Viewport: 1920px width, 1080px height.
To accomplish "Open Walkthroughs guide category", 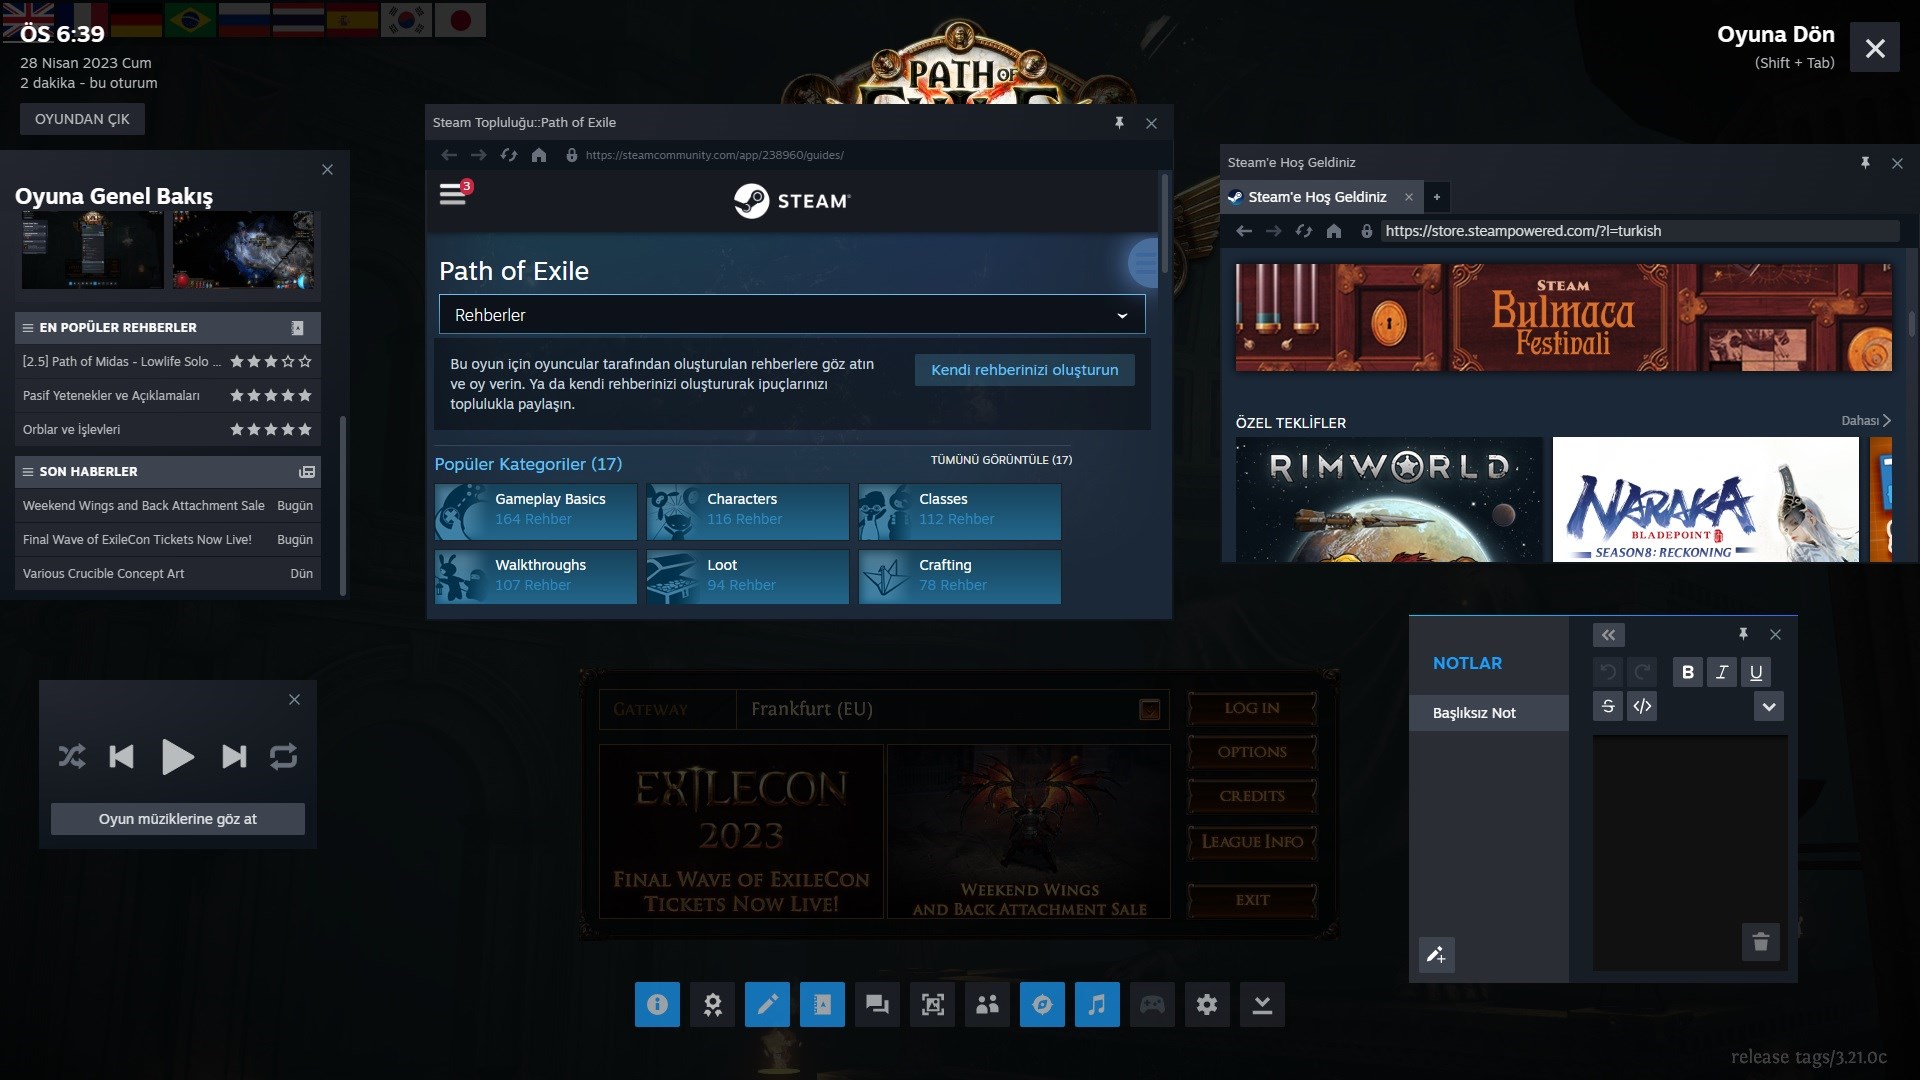I will tap(536, 576).
